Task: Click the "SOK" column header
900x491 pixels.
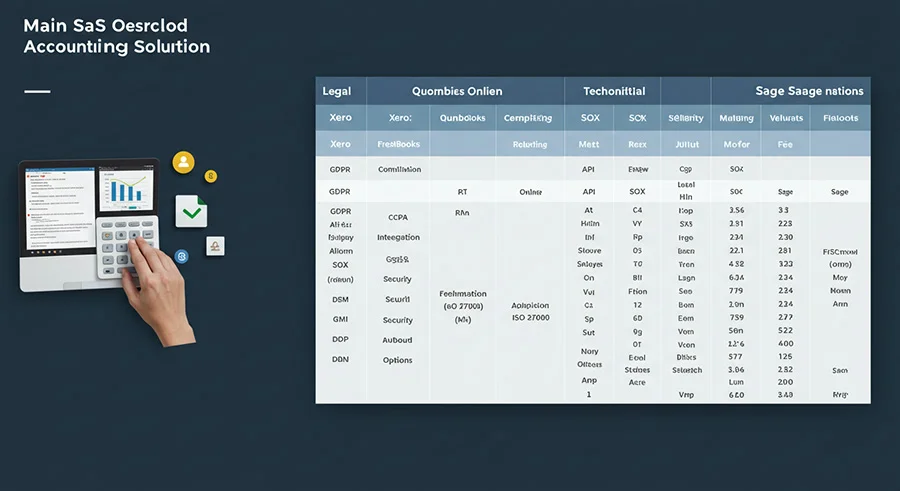Action: click(x=637, y=118)
